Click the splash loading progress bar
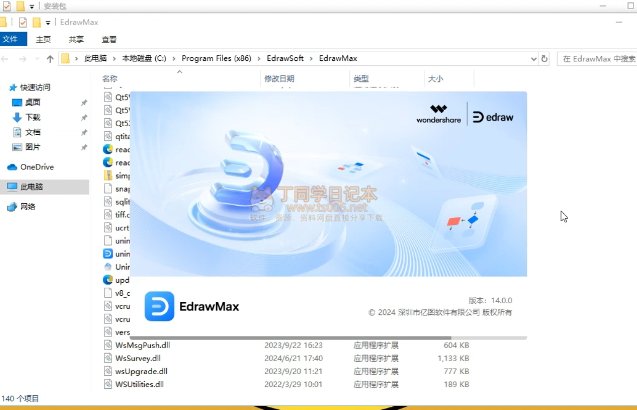The width and height of the screenshot is (637, 410). click(x=328, y=338)
